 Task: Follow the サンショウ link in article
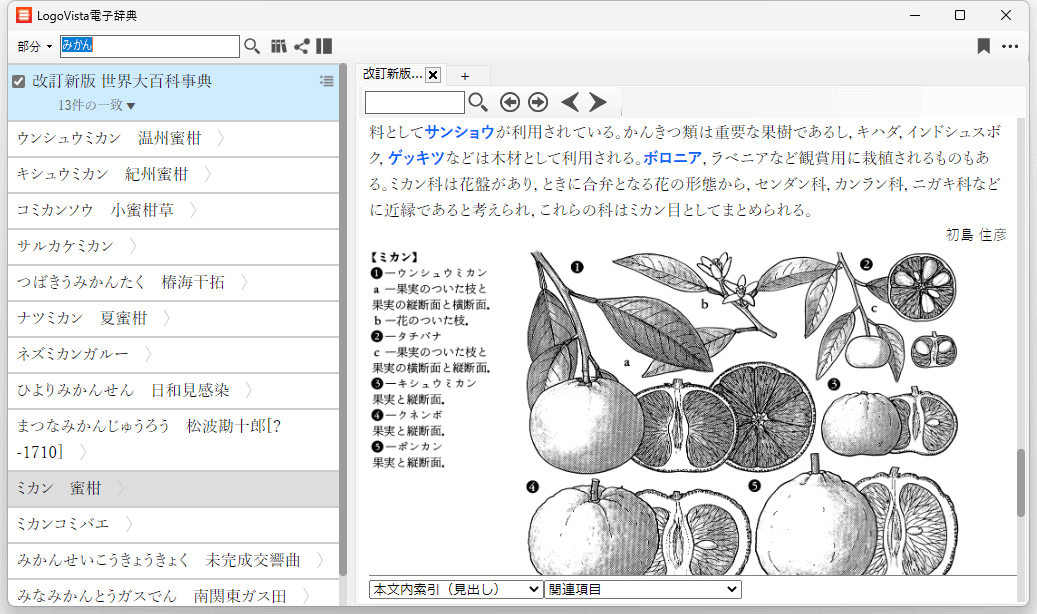coord(459,132)
